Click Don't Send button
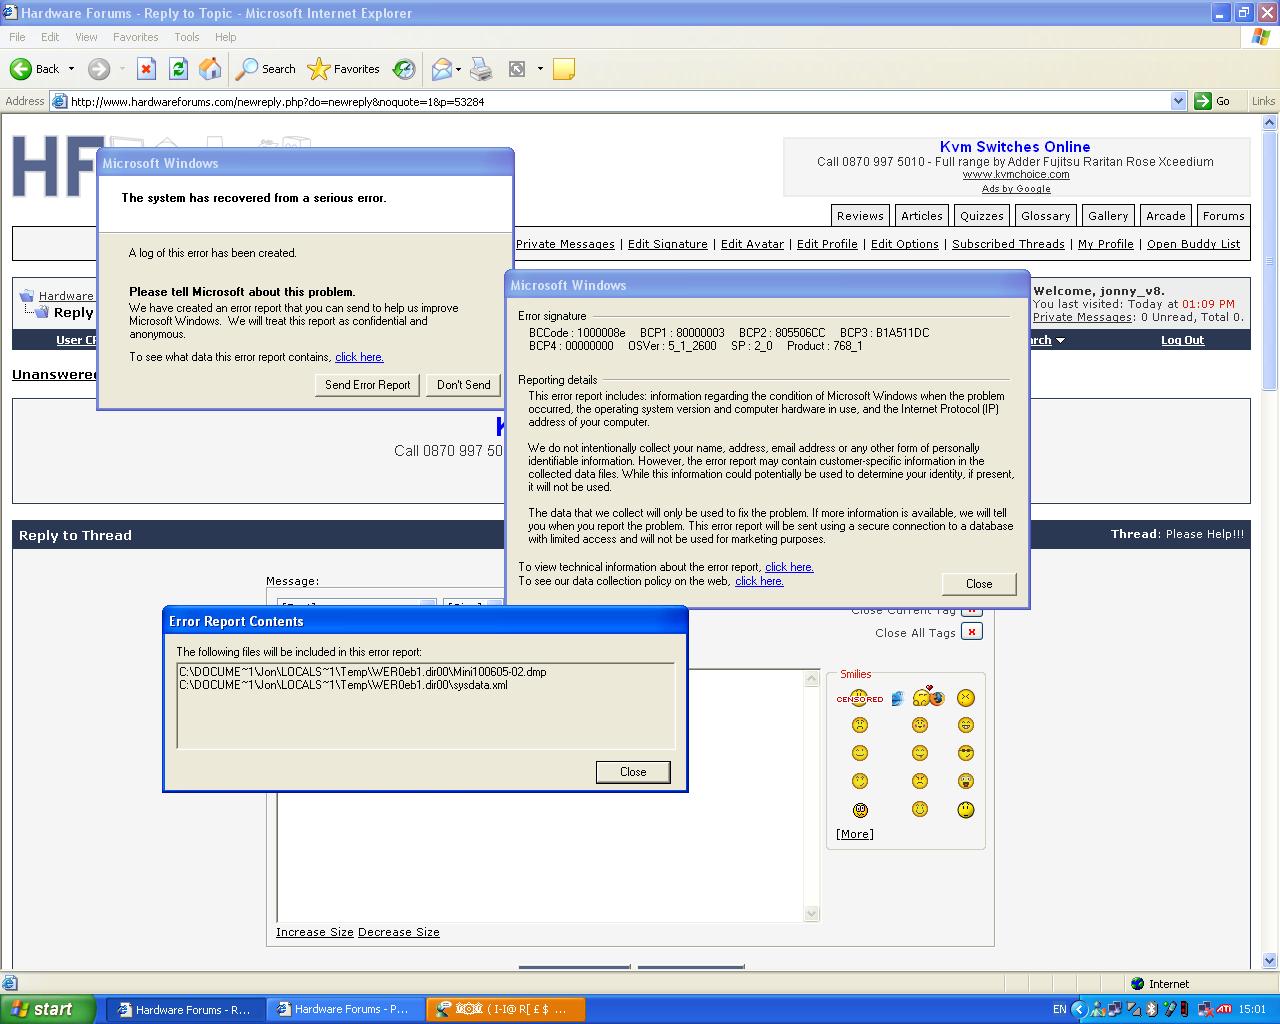Image resolution: width=1280 pixels, height=1024 pixels. tap(463, 385)
